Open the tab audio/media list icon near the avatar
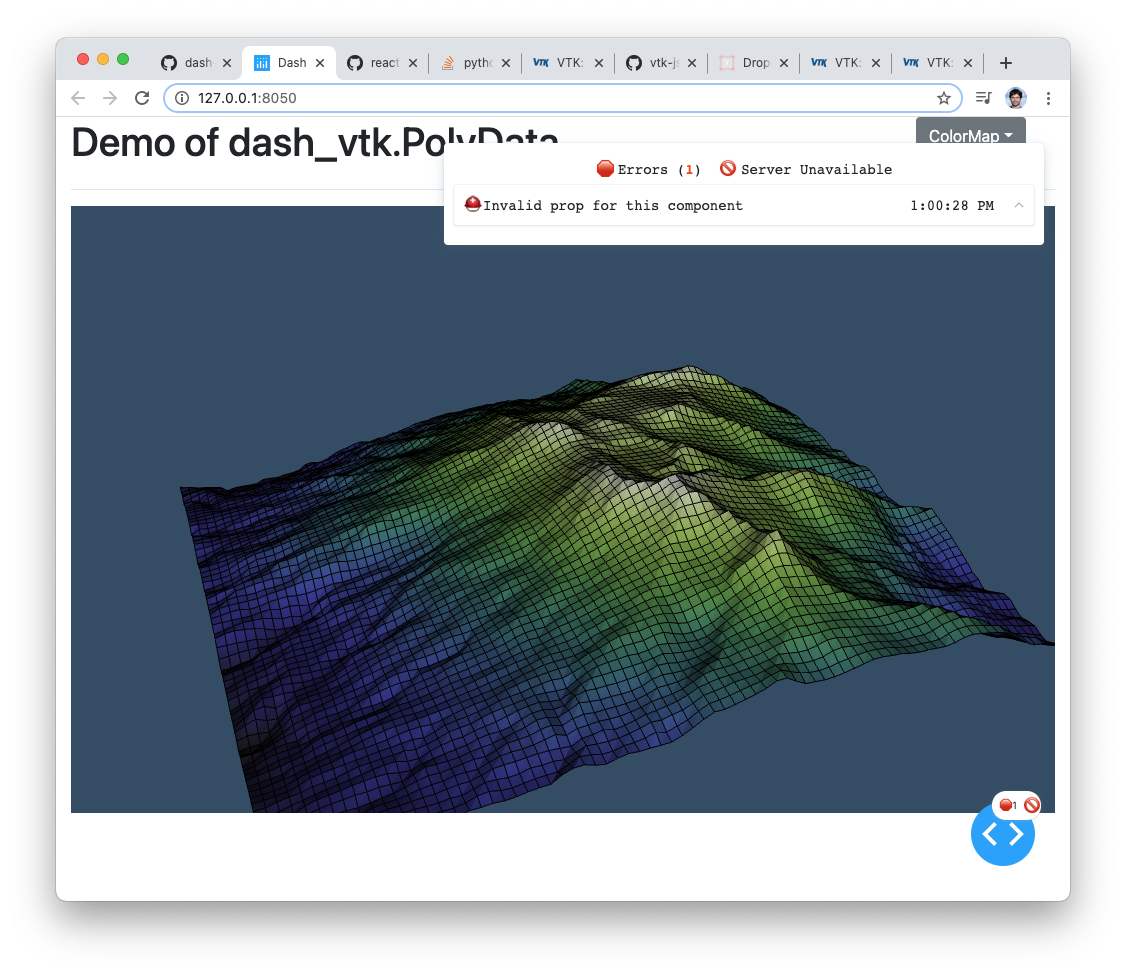The height and width of the screenshot is (975, 1126). (x=982, y=98)
